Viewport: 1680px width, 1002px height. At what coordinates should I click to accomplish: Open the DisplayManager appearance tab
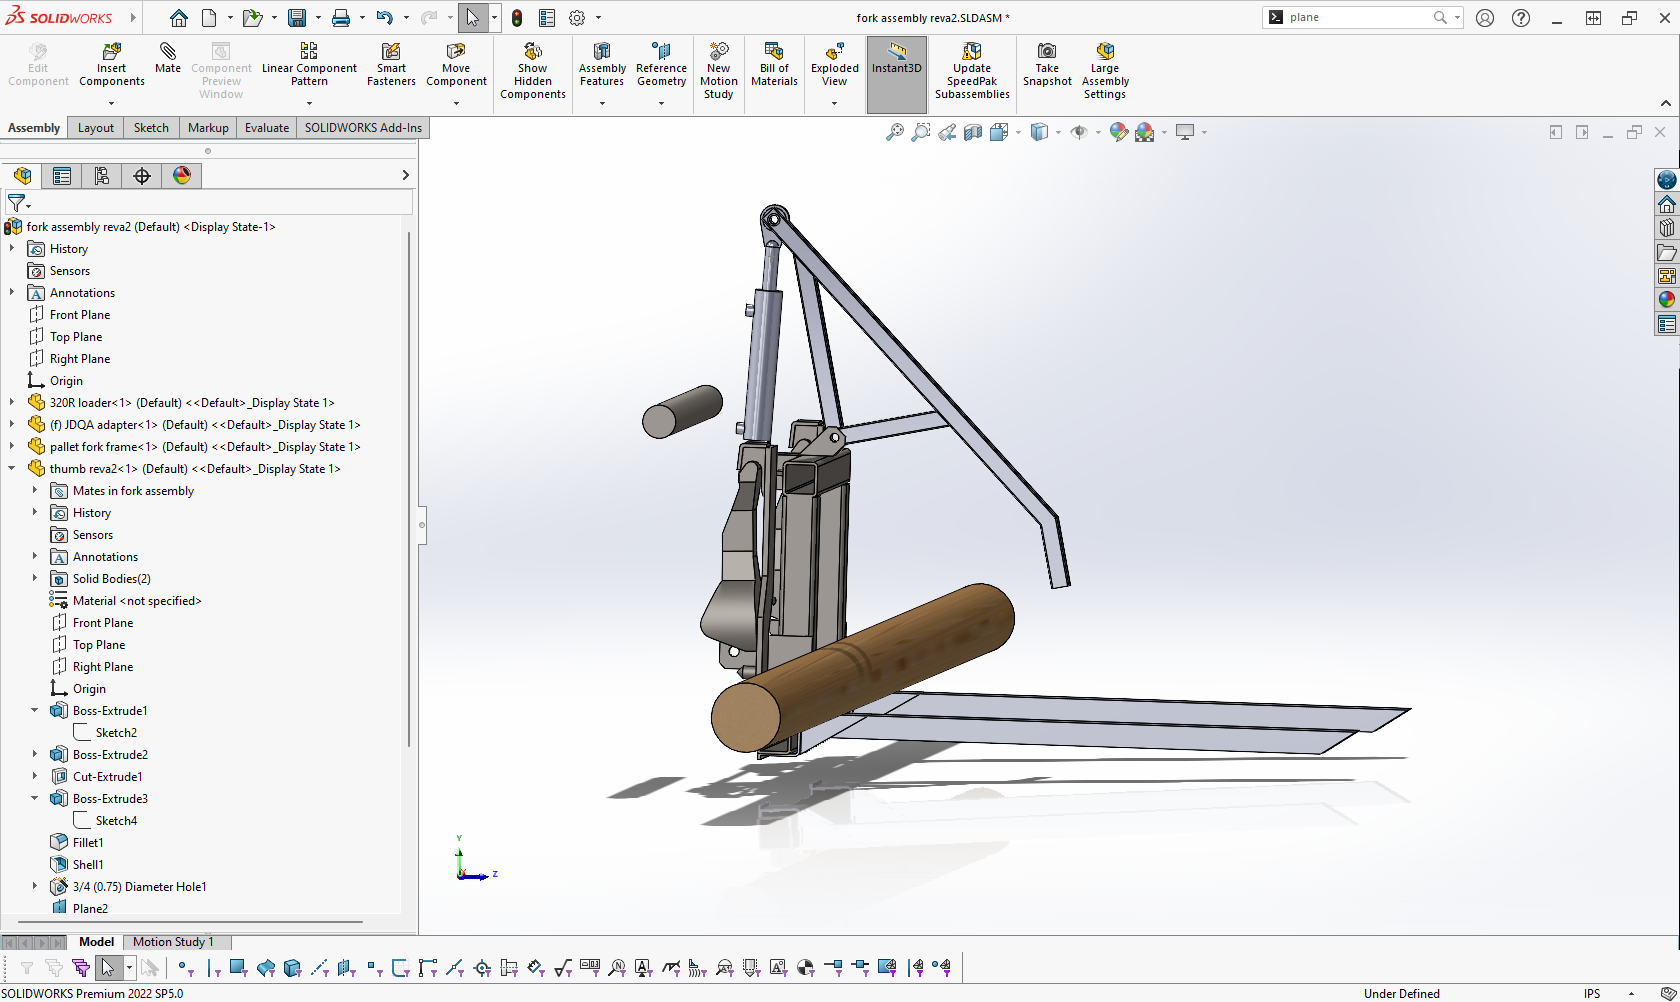click(x=182, y=176)
